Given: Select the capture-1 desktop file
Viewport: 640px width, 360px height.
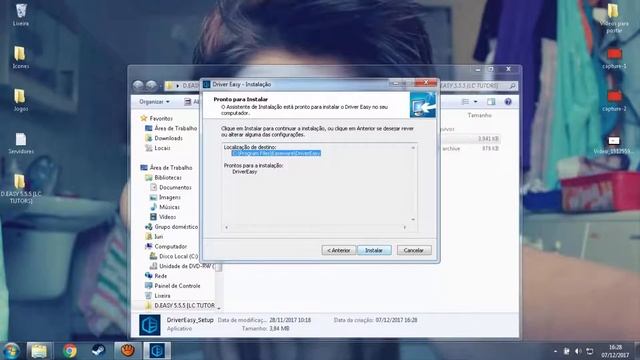Looking at the screenshot, I should click(614, 58).
